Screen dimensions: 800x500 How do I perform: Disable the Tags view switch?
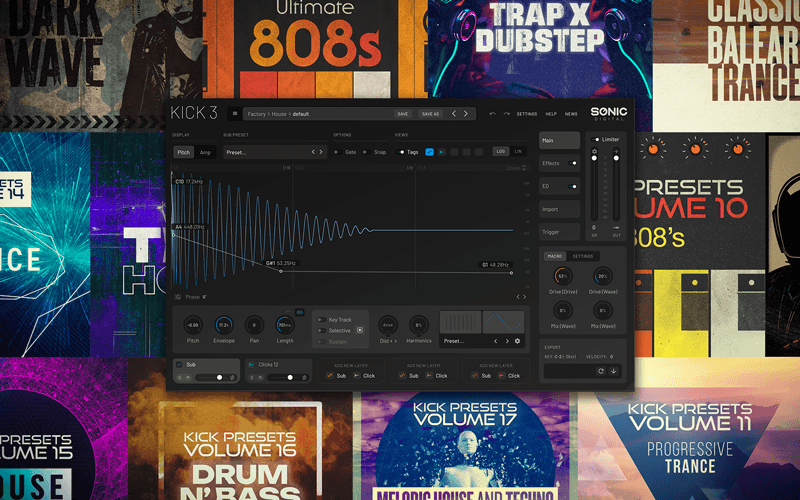(x=401, y=152)
